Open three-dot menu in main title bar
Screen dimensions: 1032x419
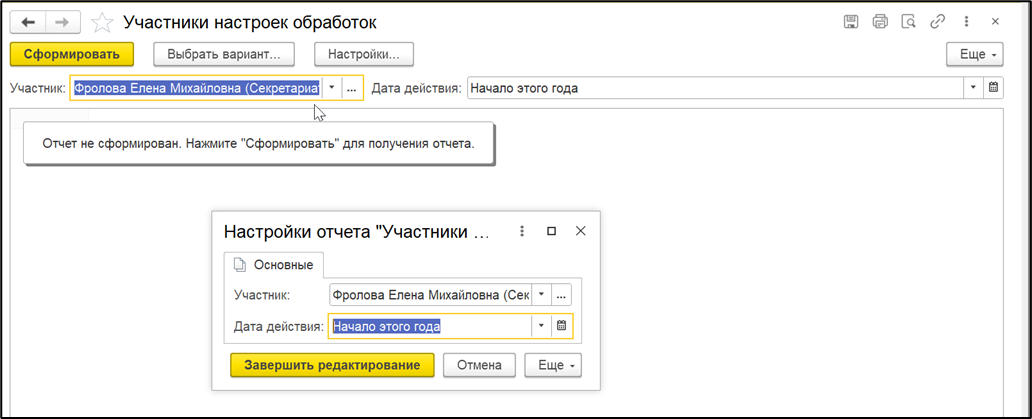(x=966, y=22)
